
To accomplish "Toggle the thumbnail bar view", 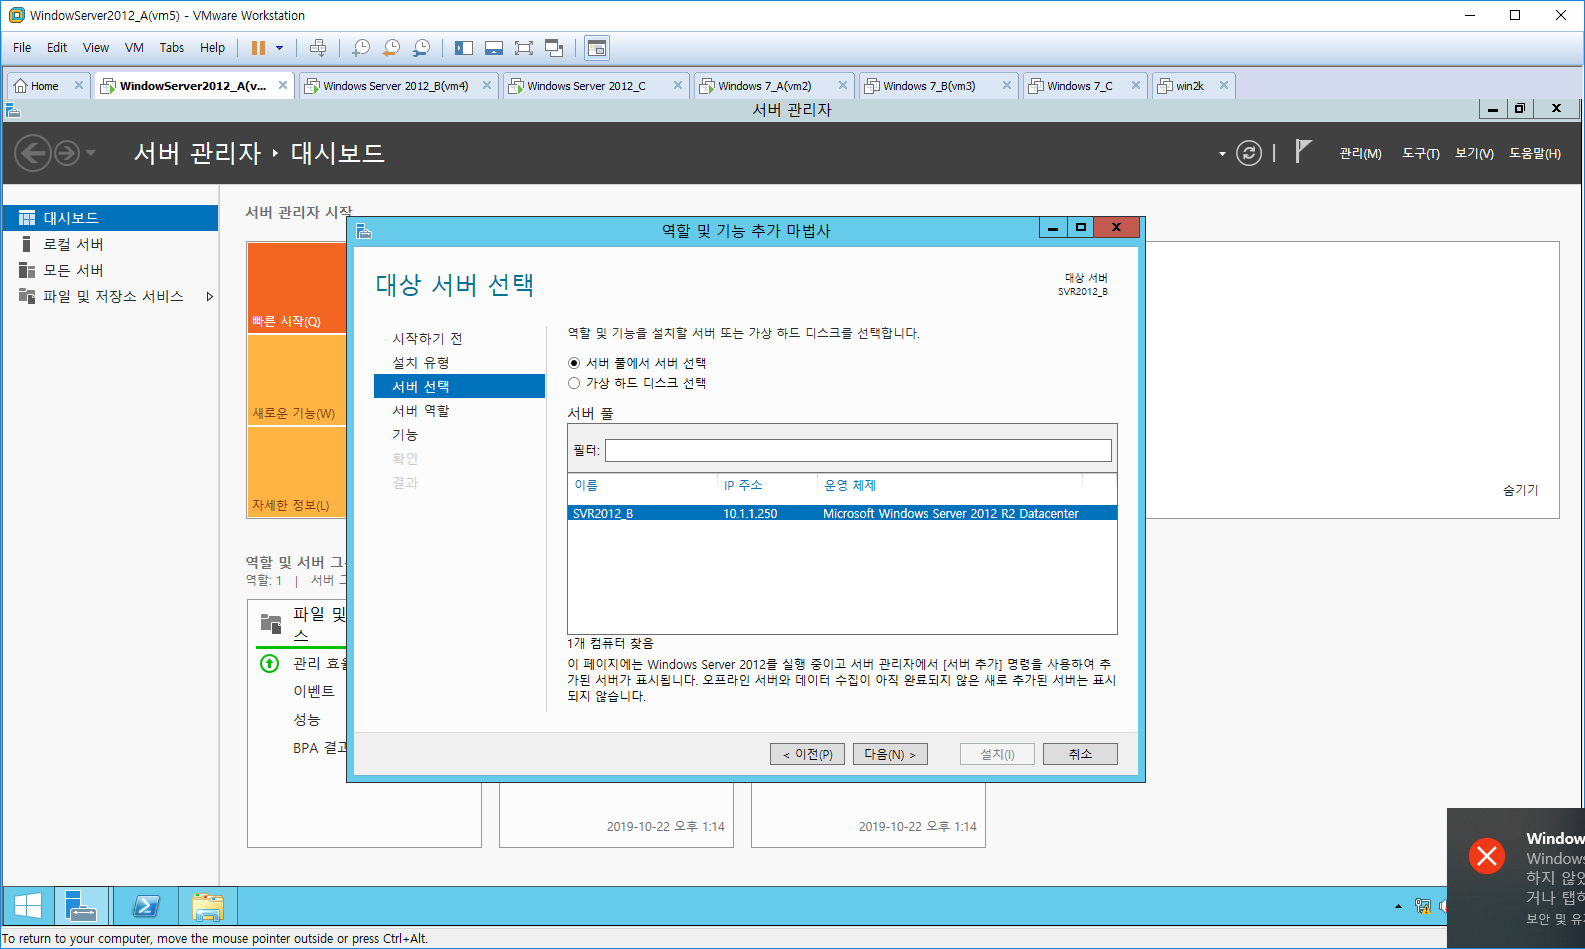I will pos(494,48).
